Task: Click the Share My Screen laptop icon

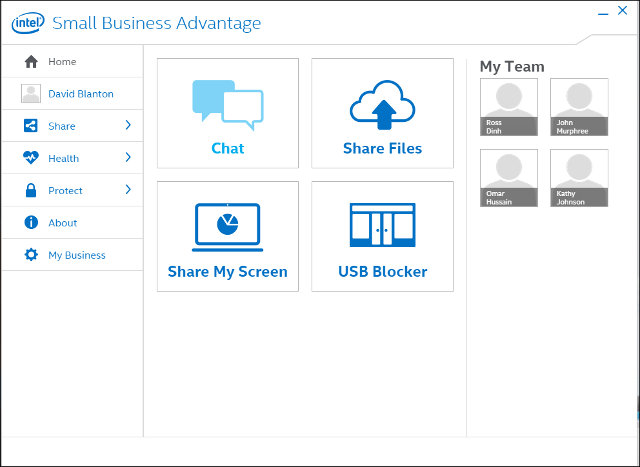Action: (227, 227)
